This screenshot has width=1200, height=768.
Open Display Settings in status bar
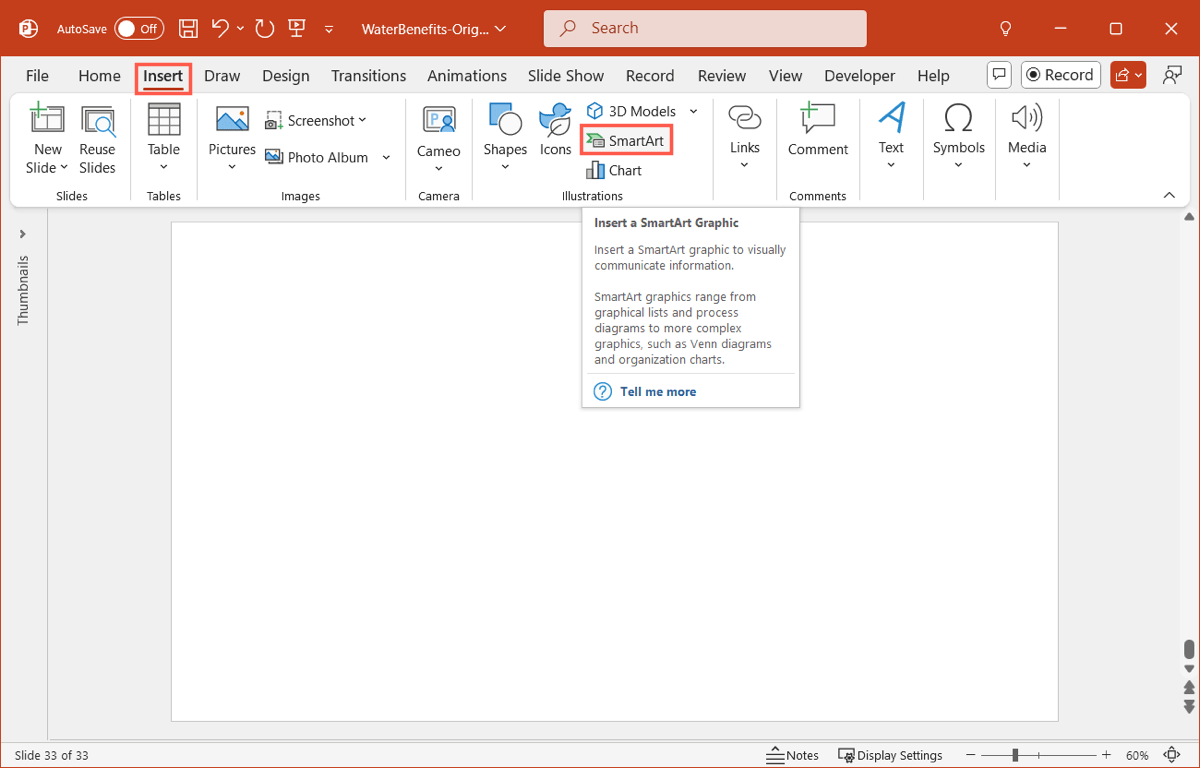[890, 755]
